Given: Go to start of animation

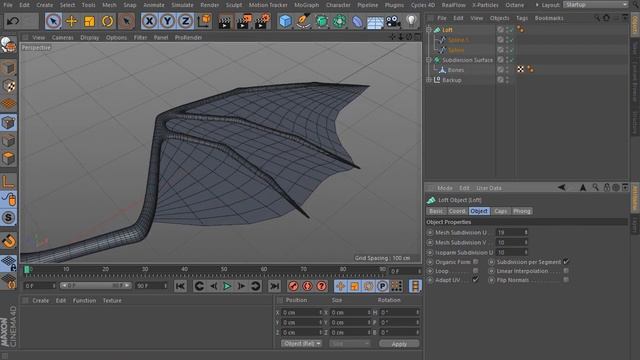Looking at the screenshot, I should (180, 286).
